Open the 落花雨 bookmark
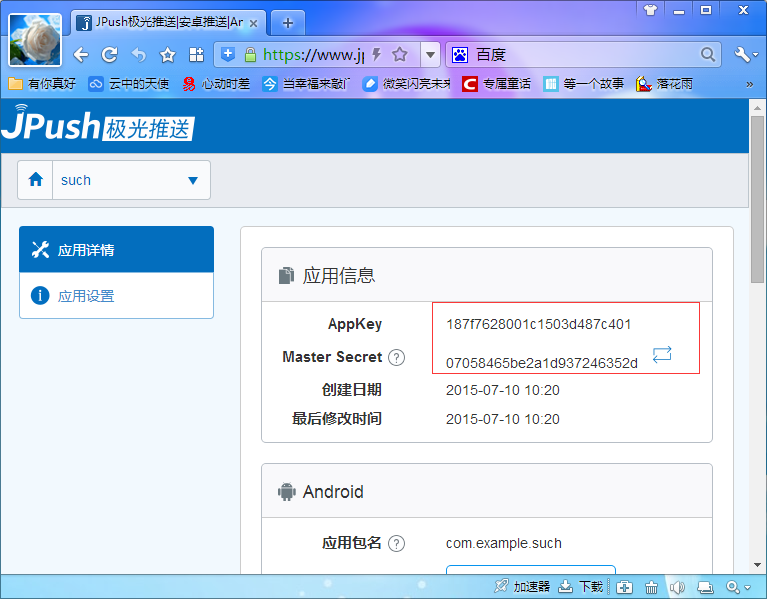767x599 pixels. point(664,84)
